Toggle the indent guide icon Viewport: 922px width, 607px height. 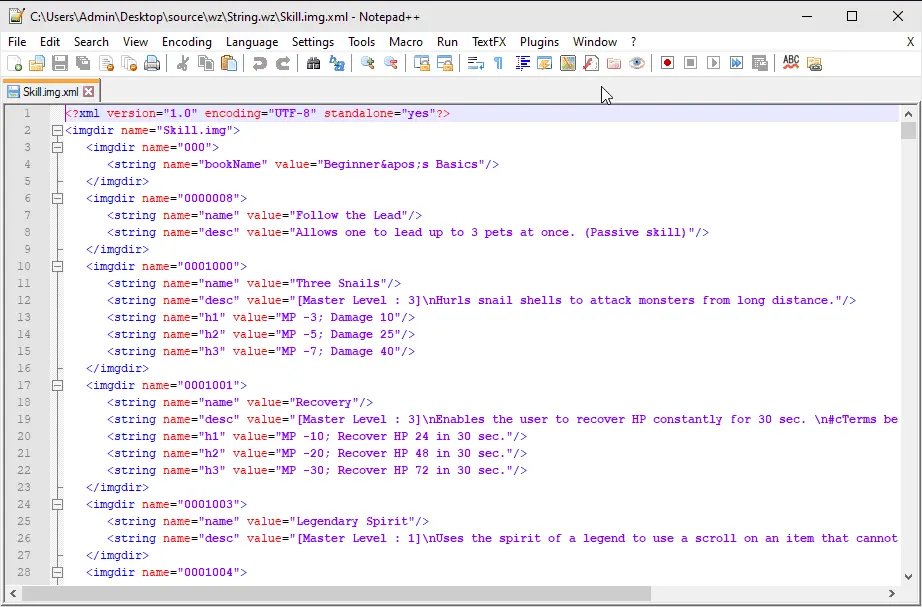coord(522,64)
